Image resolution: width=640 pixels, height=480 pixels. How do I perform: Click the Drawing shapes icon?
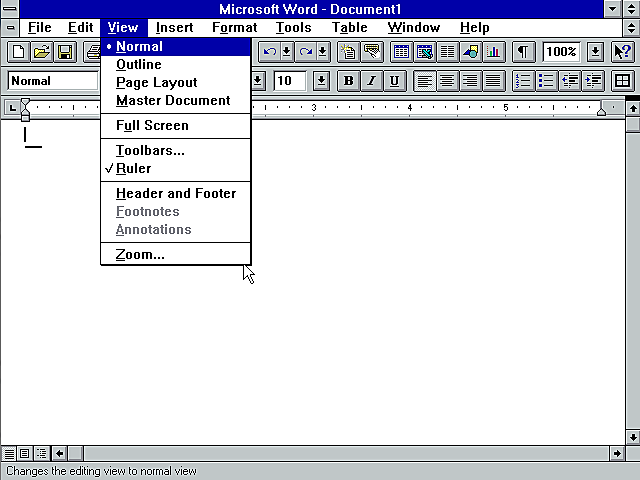tap(471, 52)
